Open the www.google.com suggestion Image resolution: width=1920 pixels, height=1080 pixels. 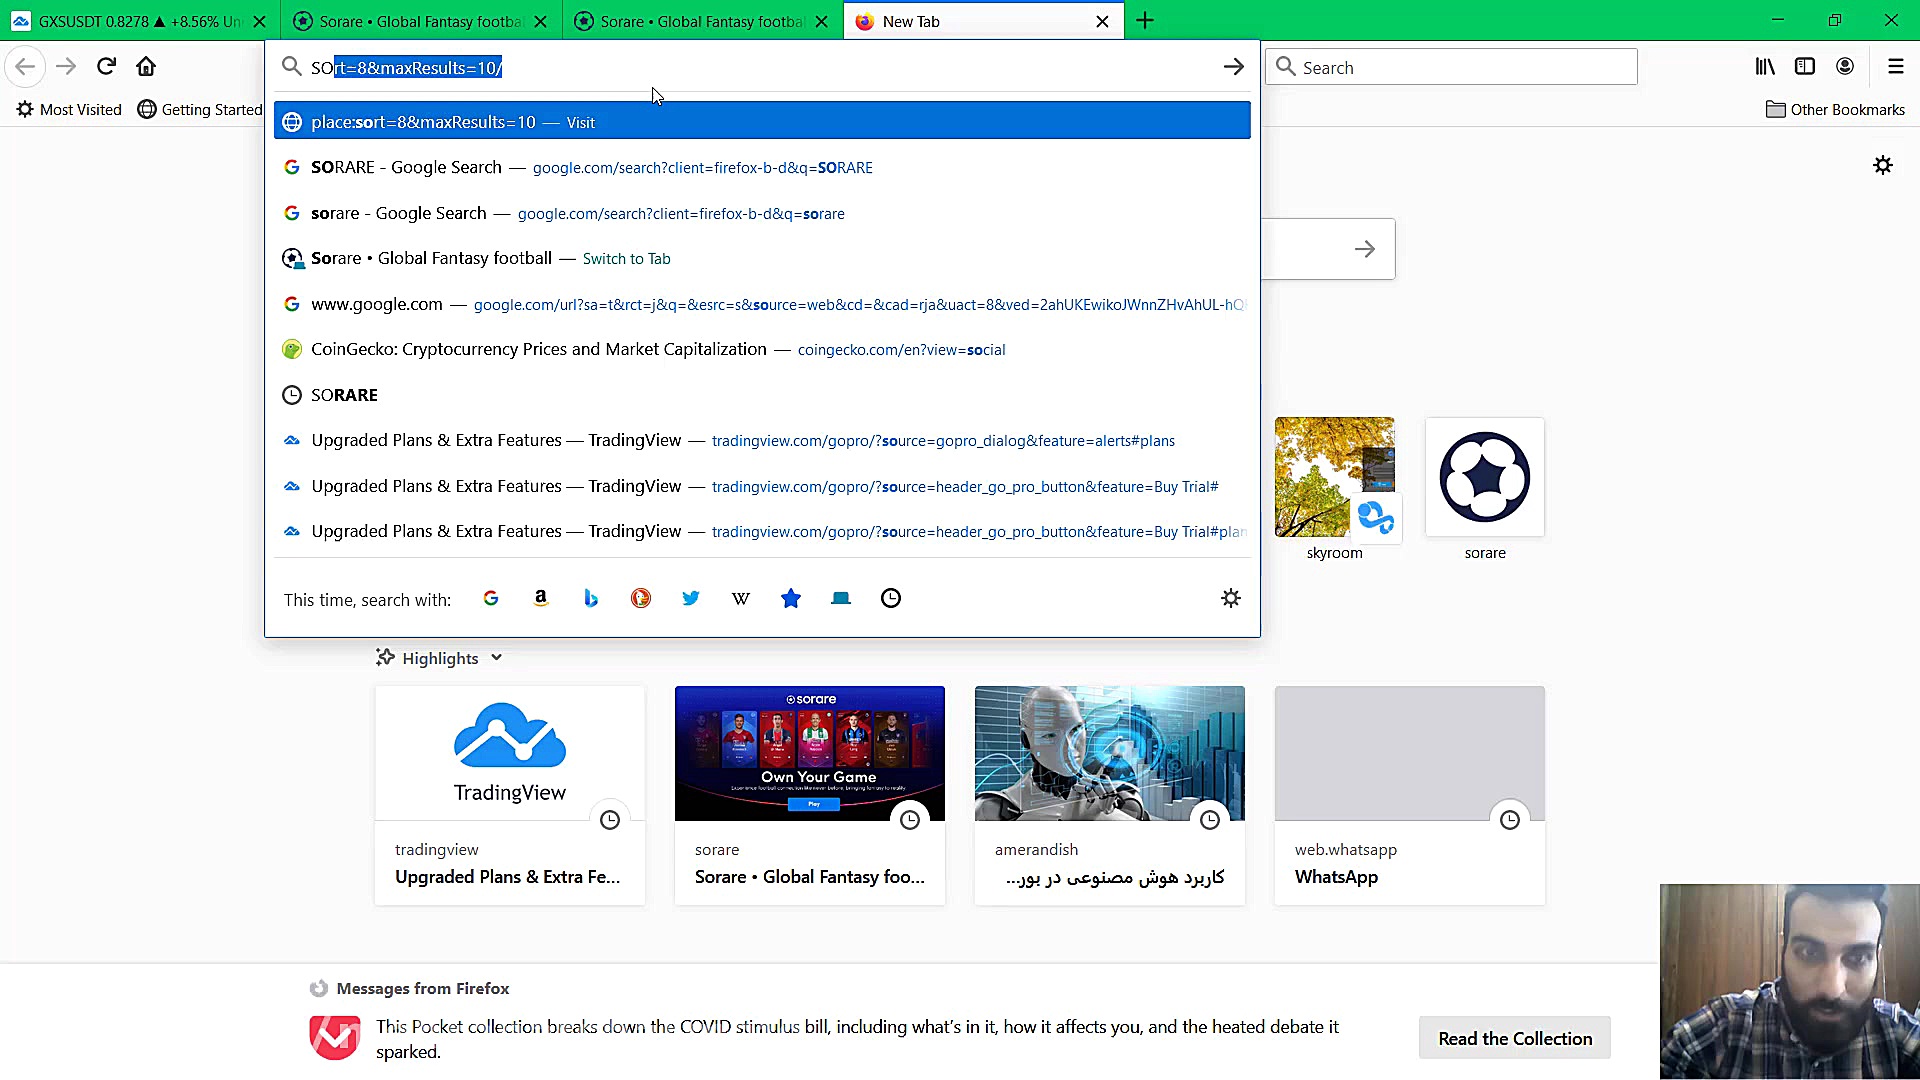tap(762, 304)
